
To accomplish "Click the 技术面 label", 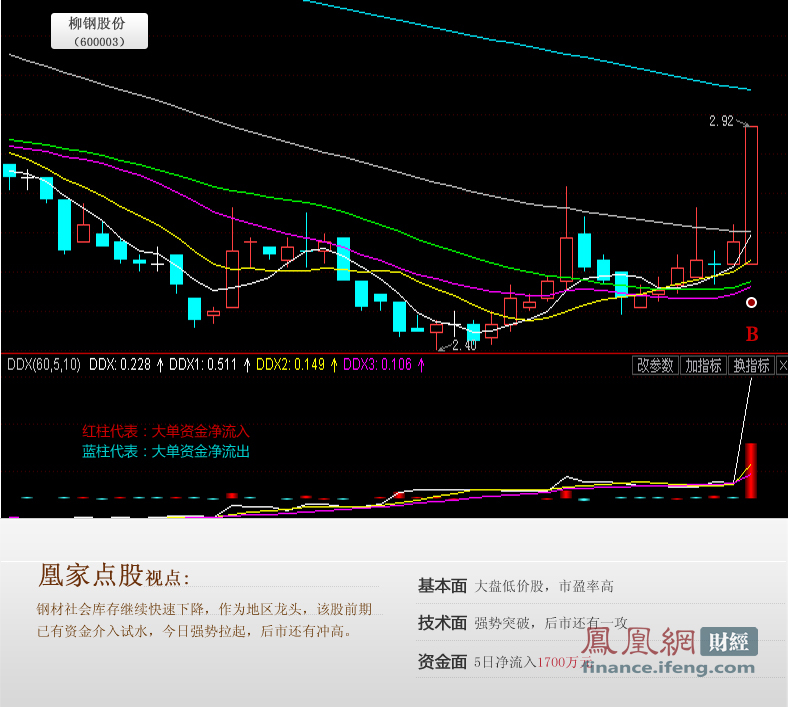I will click(442, 623).
